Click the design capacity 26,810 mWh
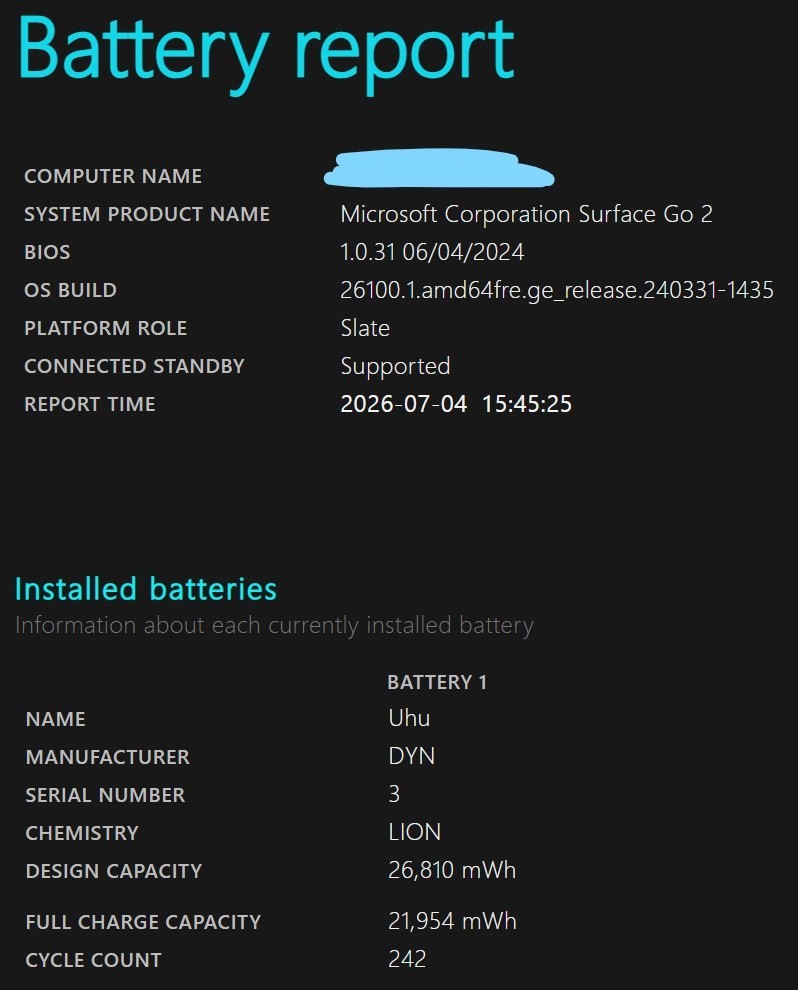798x990 pixels. point(452,870)
